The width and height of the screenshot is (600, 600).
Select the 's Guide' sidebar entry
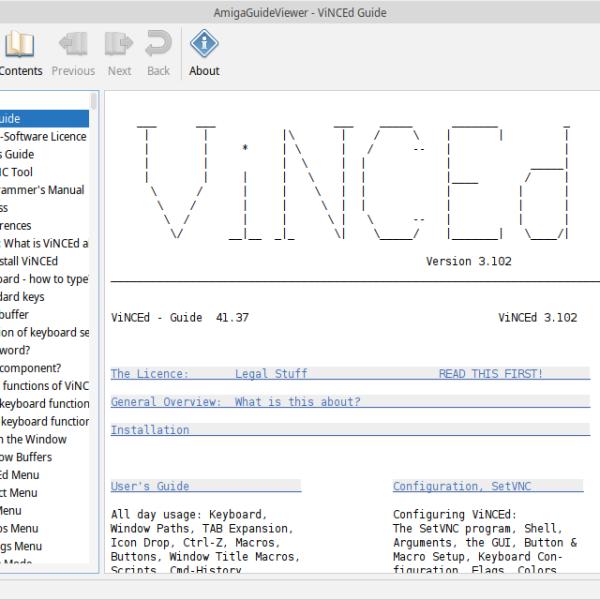point(44,154)
